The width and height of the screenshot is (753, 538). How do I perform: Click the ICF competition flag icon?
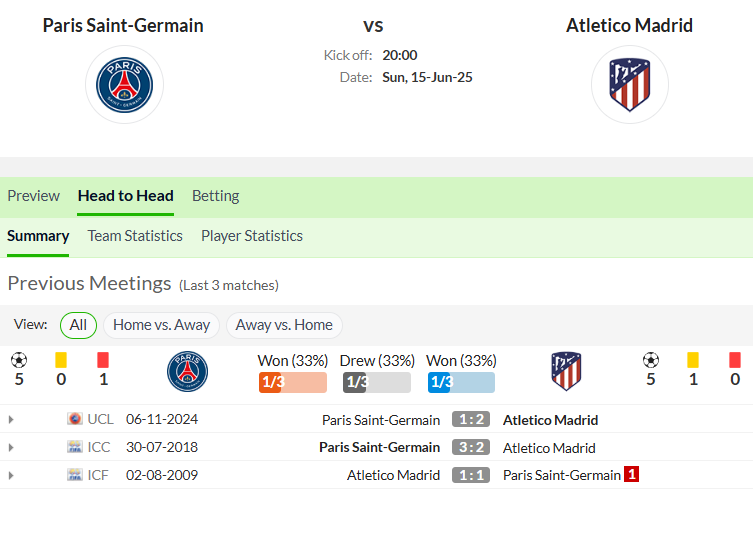point(74,475)
